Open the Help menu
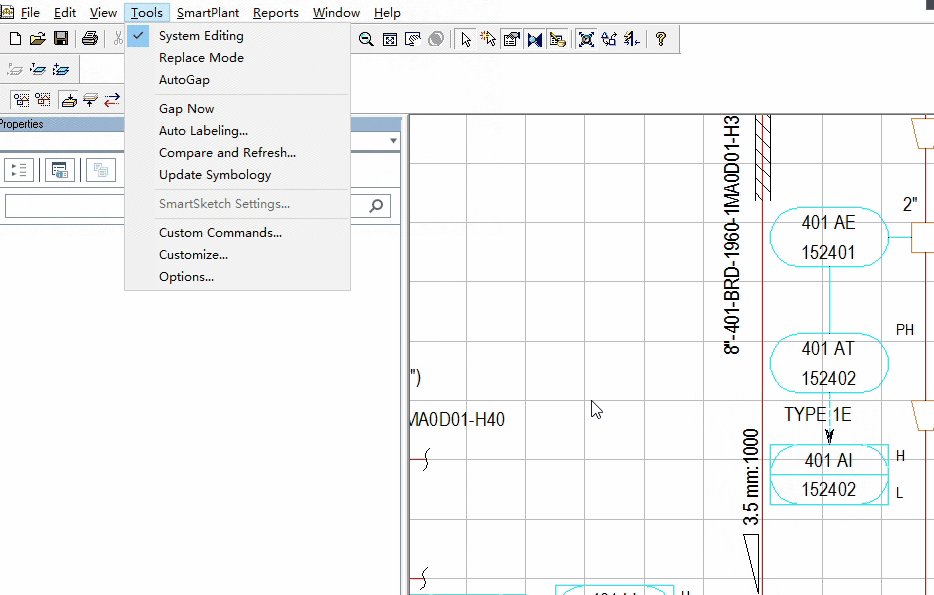The height and width of the screenshot is (595, 934). pyautogui.click(x=387, y=13)
